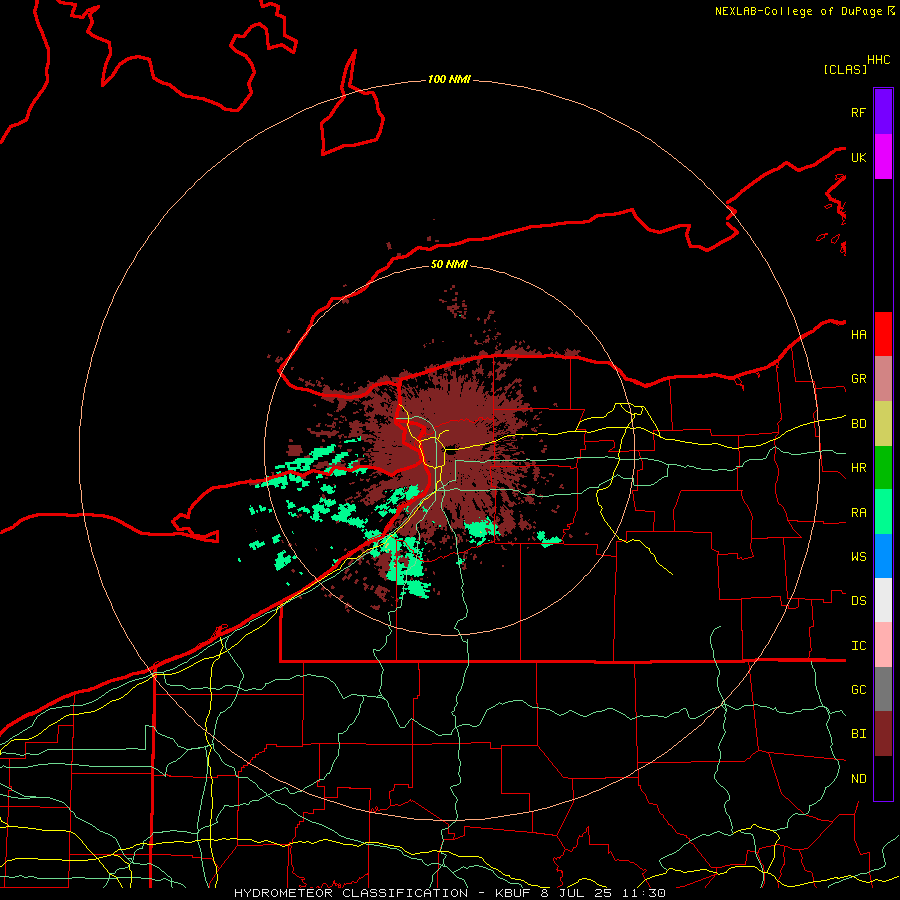Click the GC legend label

858,690
